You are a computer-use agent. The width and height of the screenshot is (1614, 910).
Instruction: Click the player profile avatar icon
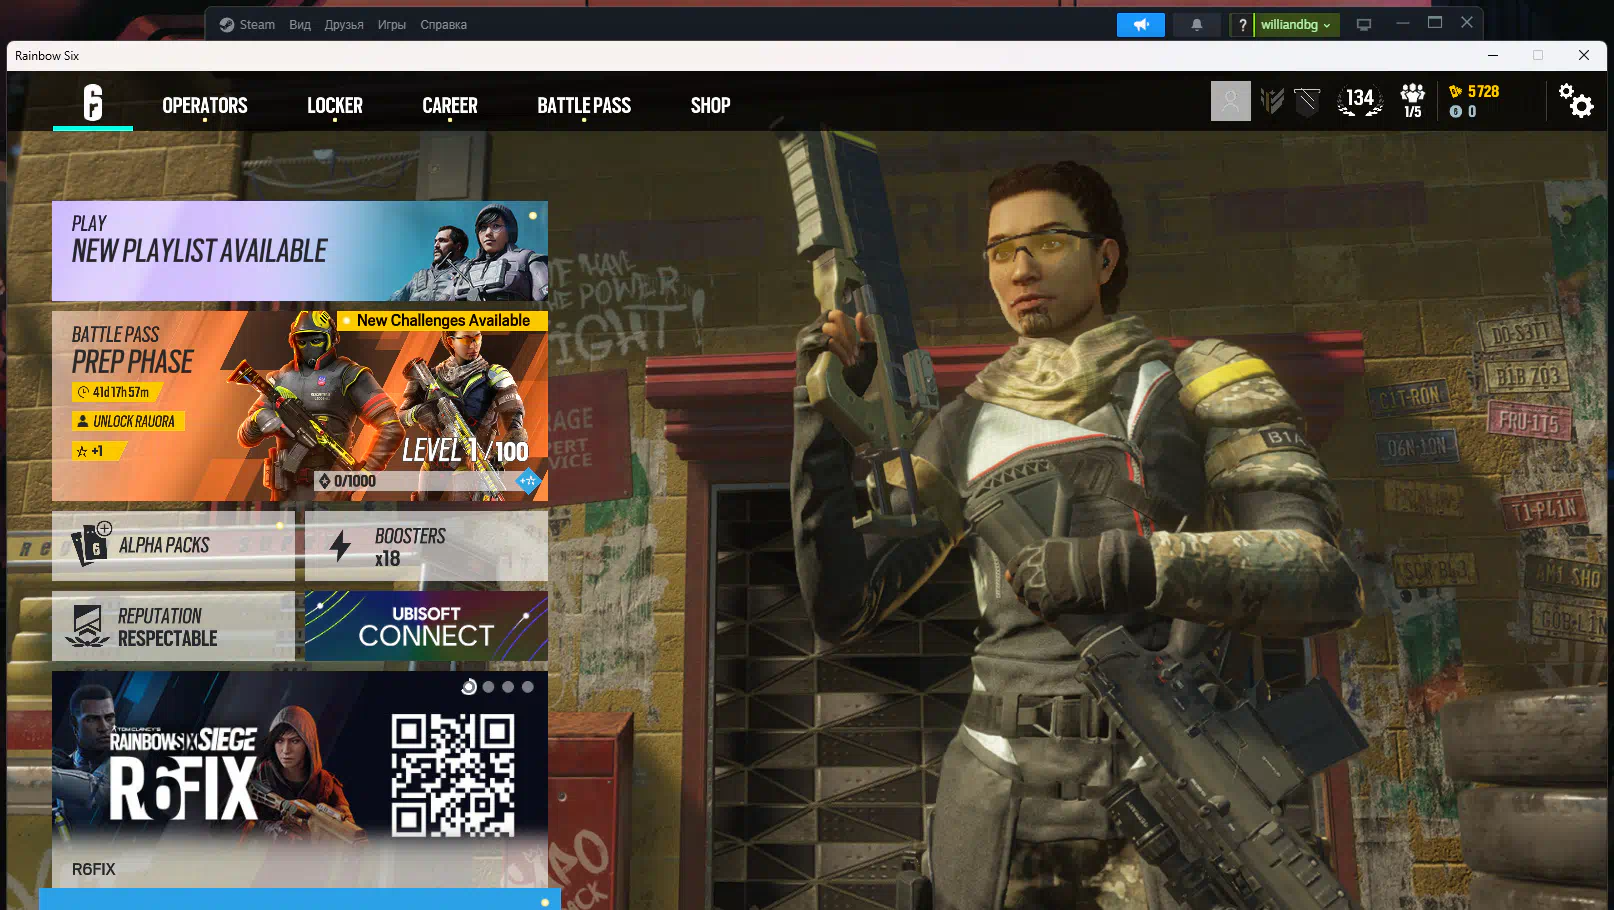tap(1231, 101)
